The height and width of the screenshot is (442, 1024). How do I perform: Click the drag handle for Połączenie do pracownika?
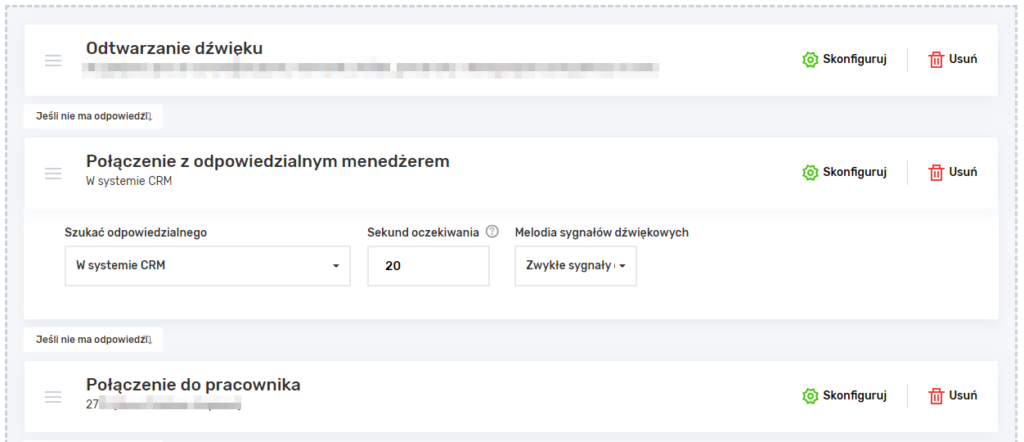point(54,396)
